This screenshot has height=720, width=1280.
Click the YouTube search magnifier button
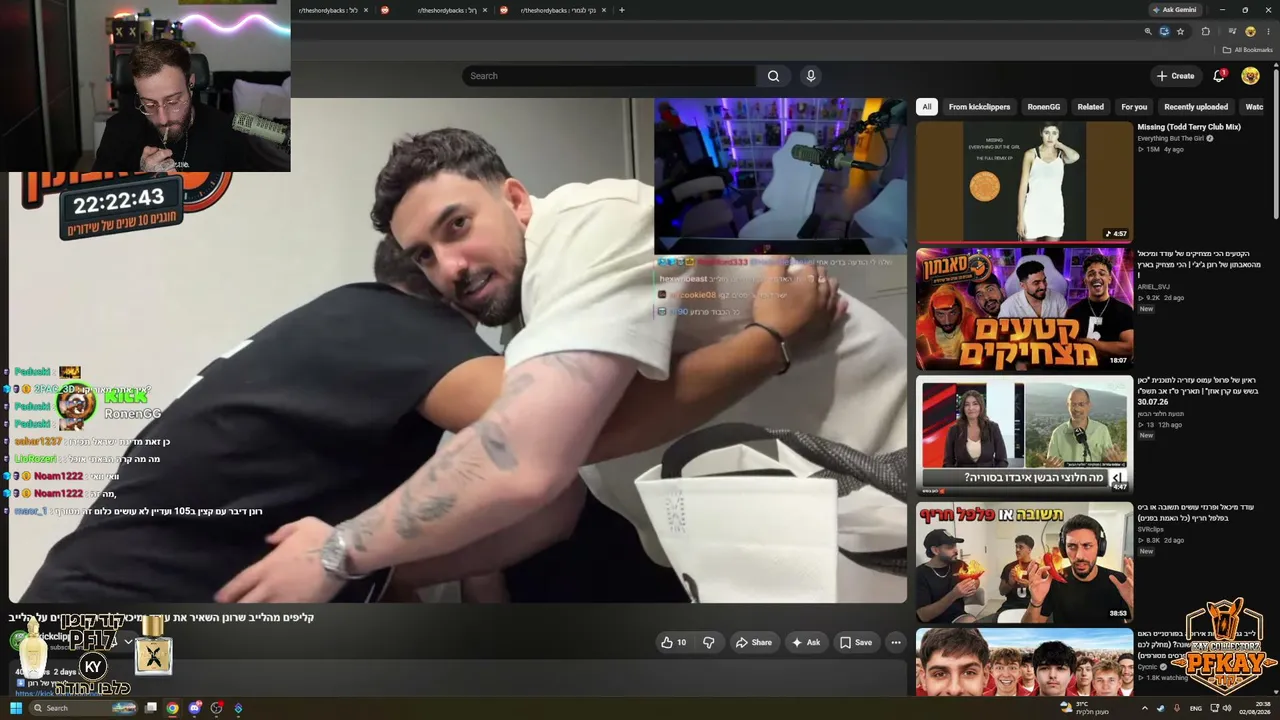coord(773,76)
